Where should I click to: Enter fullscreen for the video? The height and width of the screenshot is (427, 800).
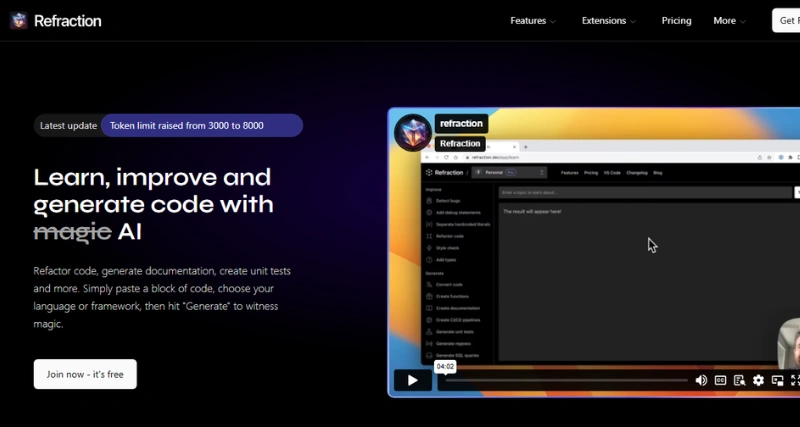click(x=795, y=380)
